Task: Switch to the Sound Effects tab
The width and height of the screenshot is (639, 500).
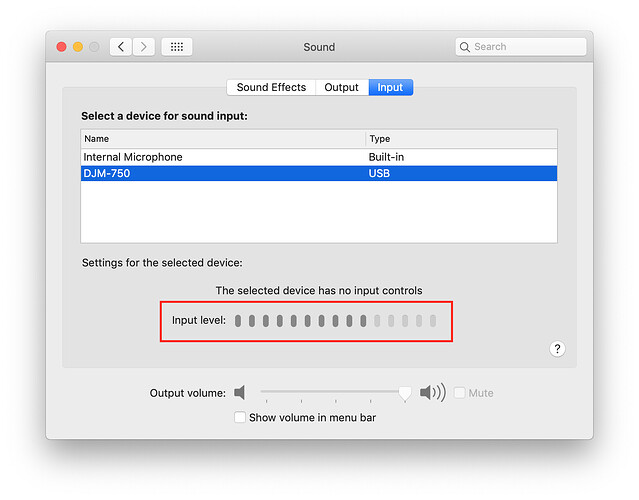Action: coord(271,88)
